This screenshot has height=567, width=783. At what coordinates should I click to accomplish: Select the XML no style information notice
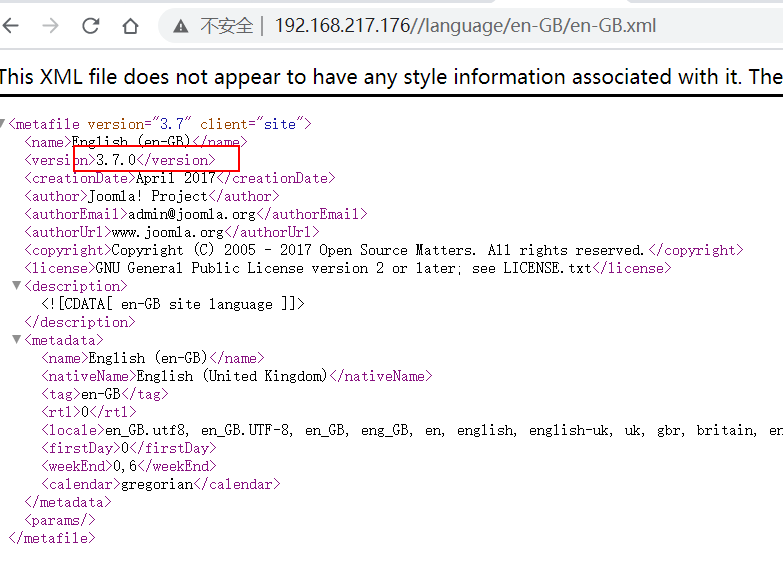[391, 77]
